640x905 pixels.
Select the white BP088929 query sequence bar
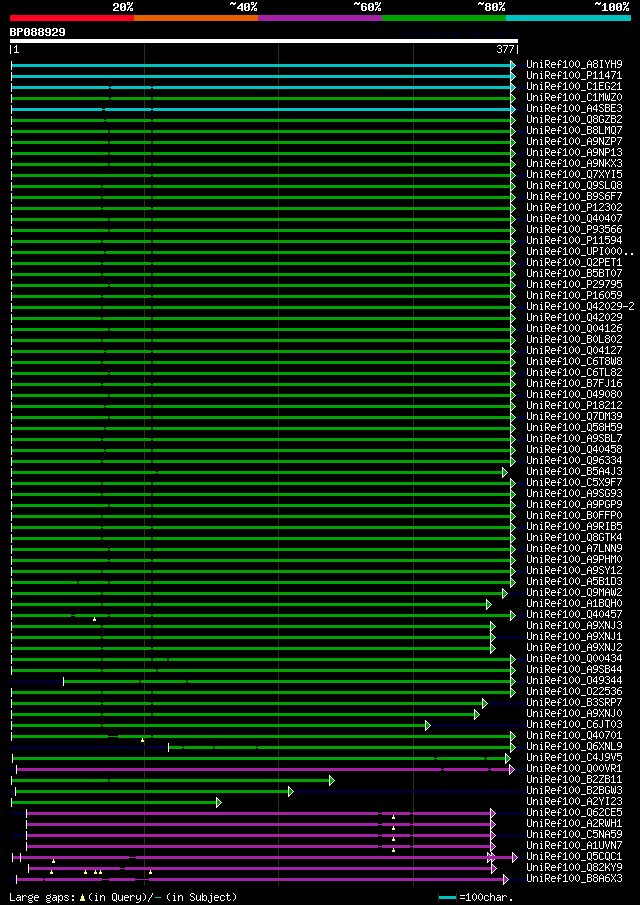264,41
